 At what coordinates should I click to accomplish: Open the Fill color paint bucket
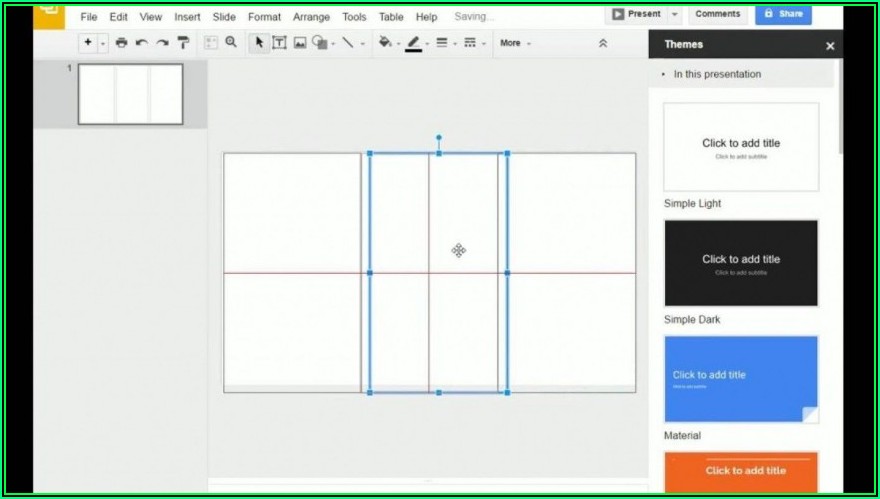click(384, 43)
